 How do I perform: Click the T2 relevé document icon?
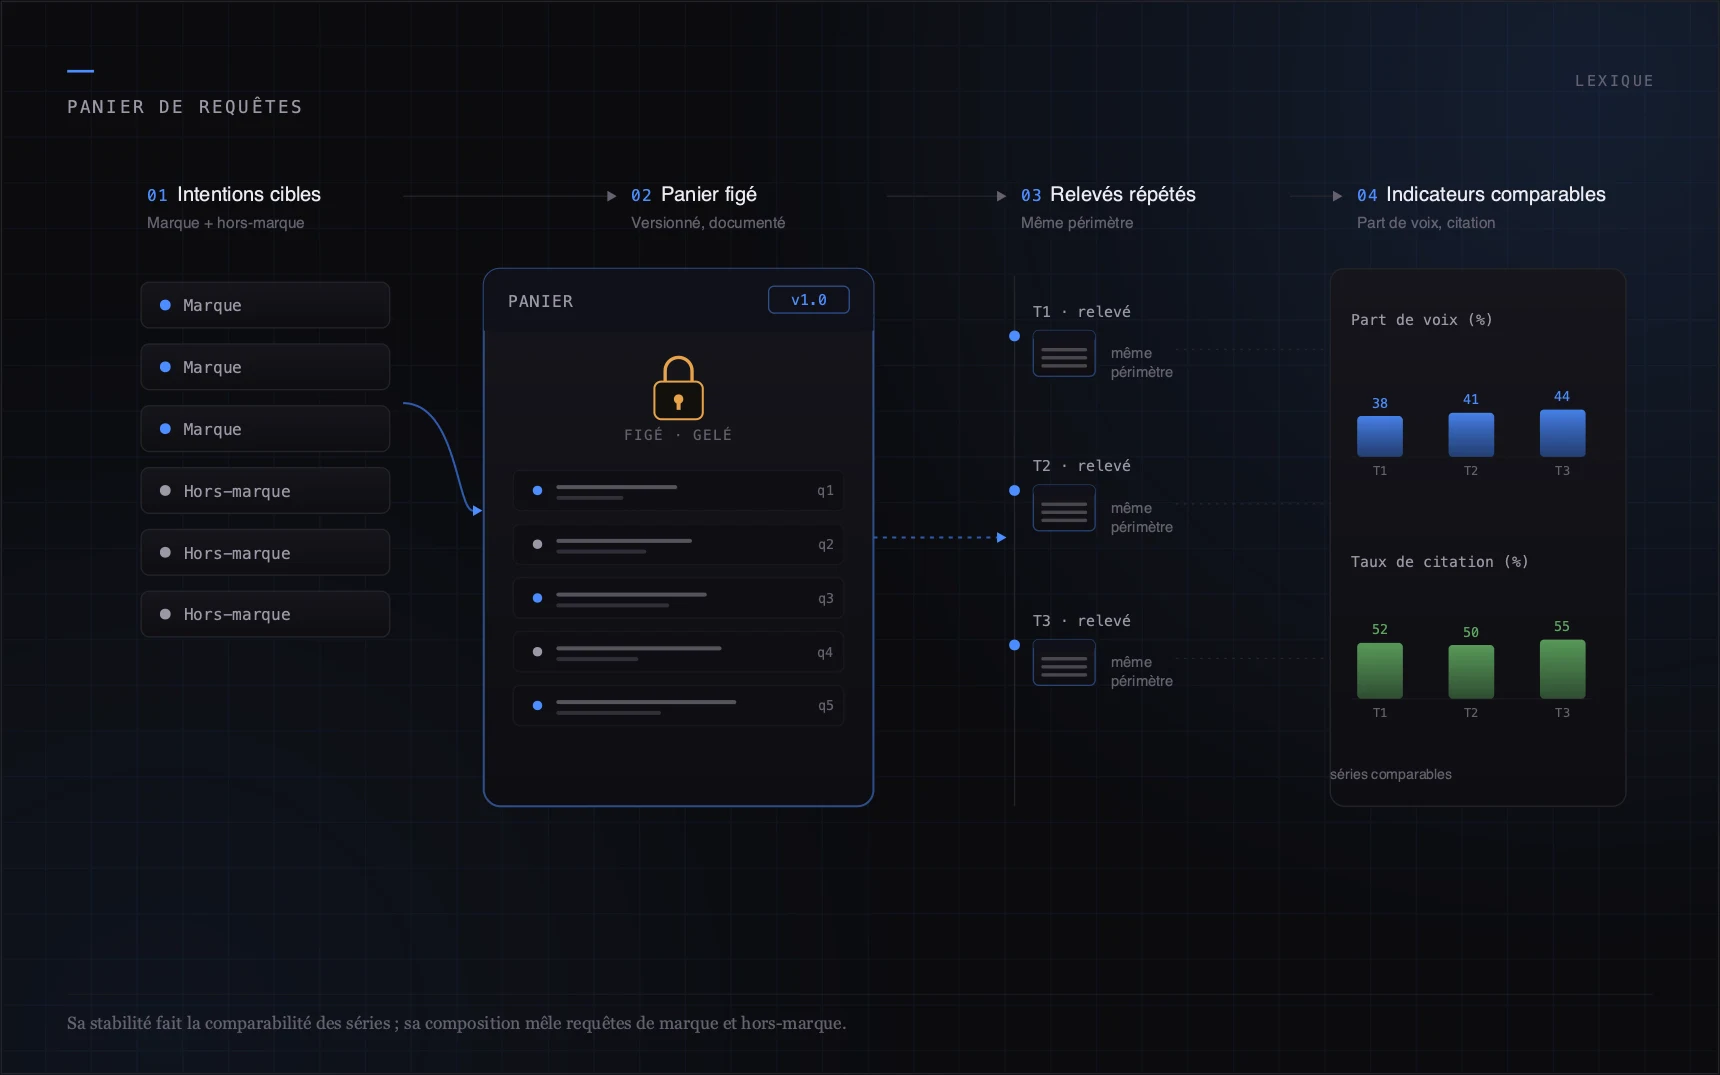click(x=1064, y=508)
